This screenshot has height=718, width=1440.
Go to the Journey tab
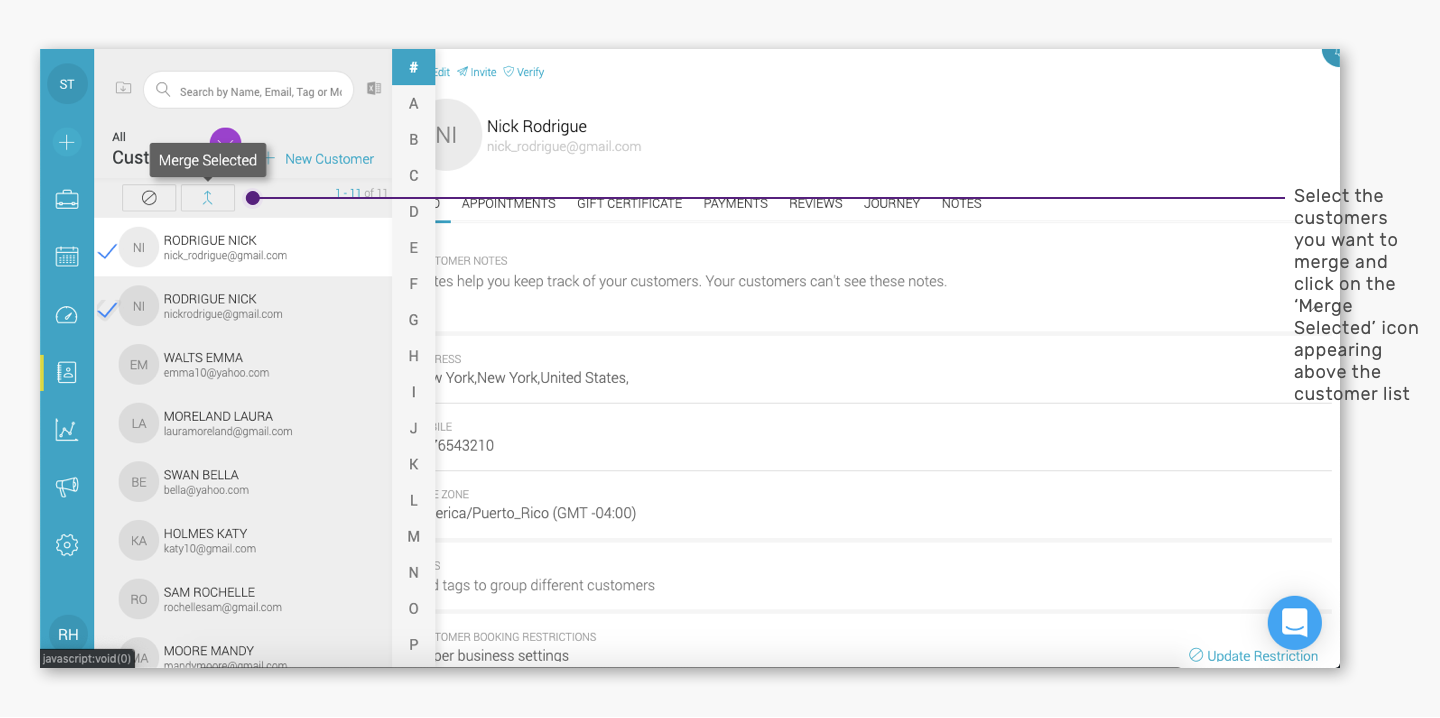(892, 203)
